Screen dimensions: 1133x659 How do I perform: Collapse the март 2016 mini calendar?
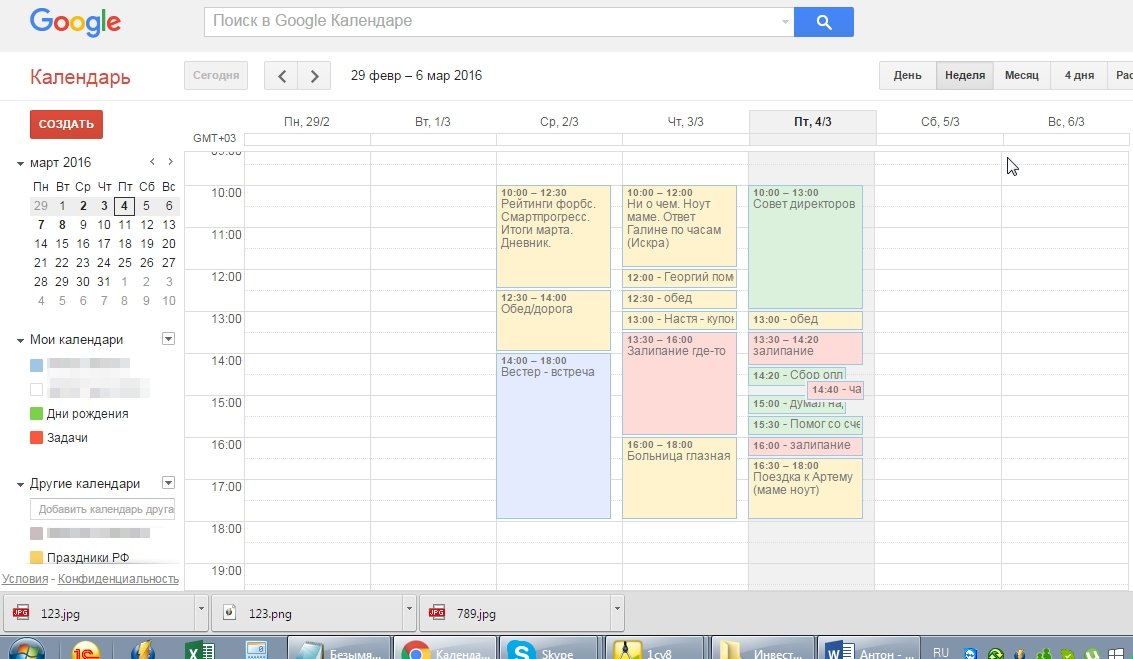click(20, 163)
